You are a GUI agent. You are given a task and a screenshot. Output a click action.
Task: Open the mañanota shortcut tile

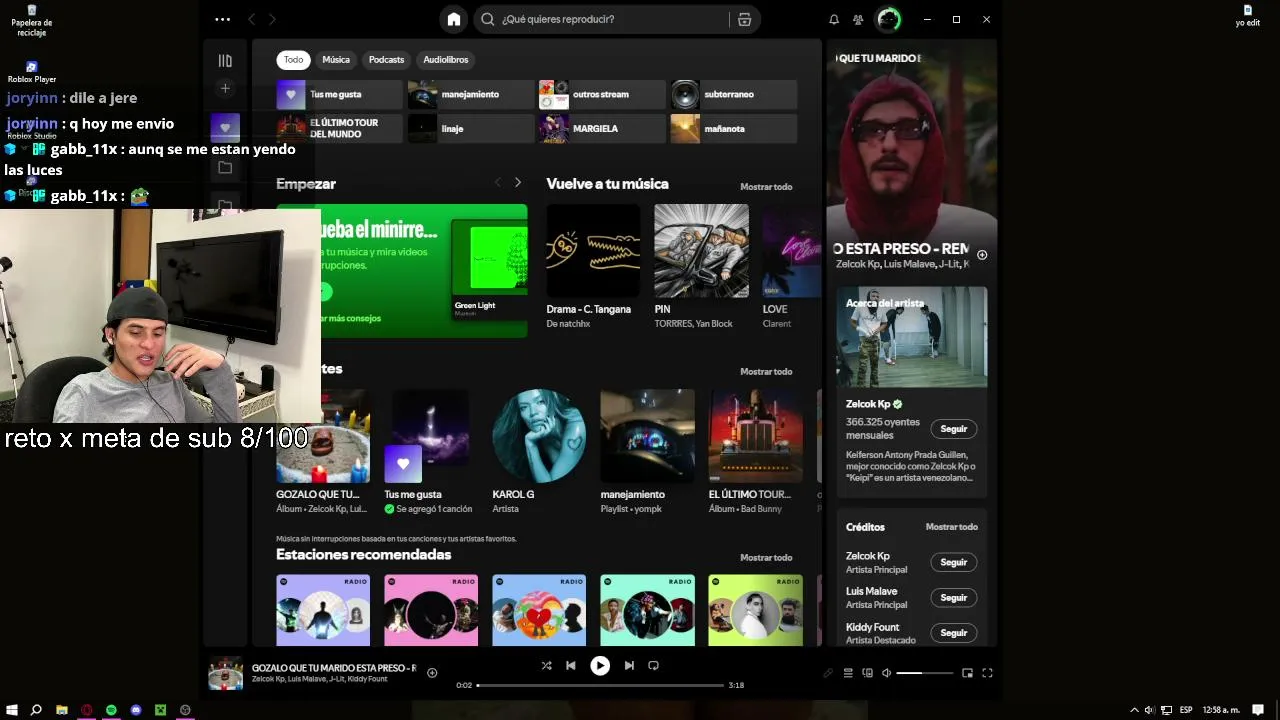734,128
